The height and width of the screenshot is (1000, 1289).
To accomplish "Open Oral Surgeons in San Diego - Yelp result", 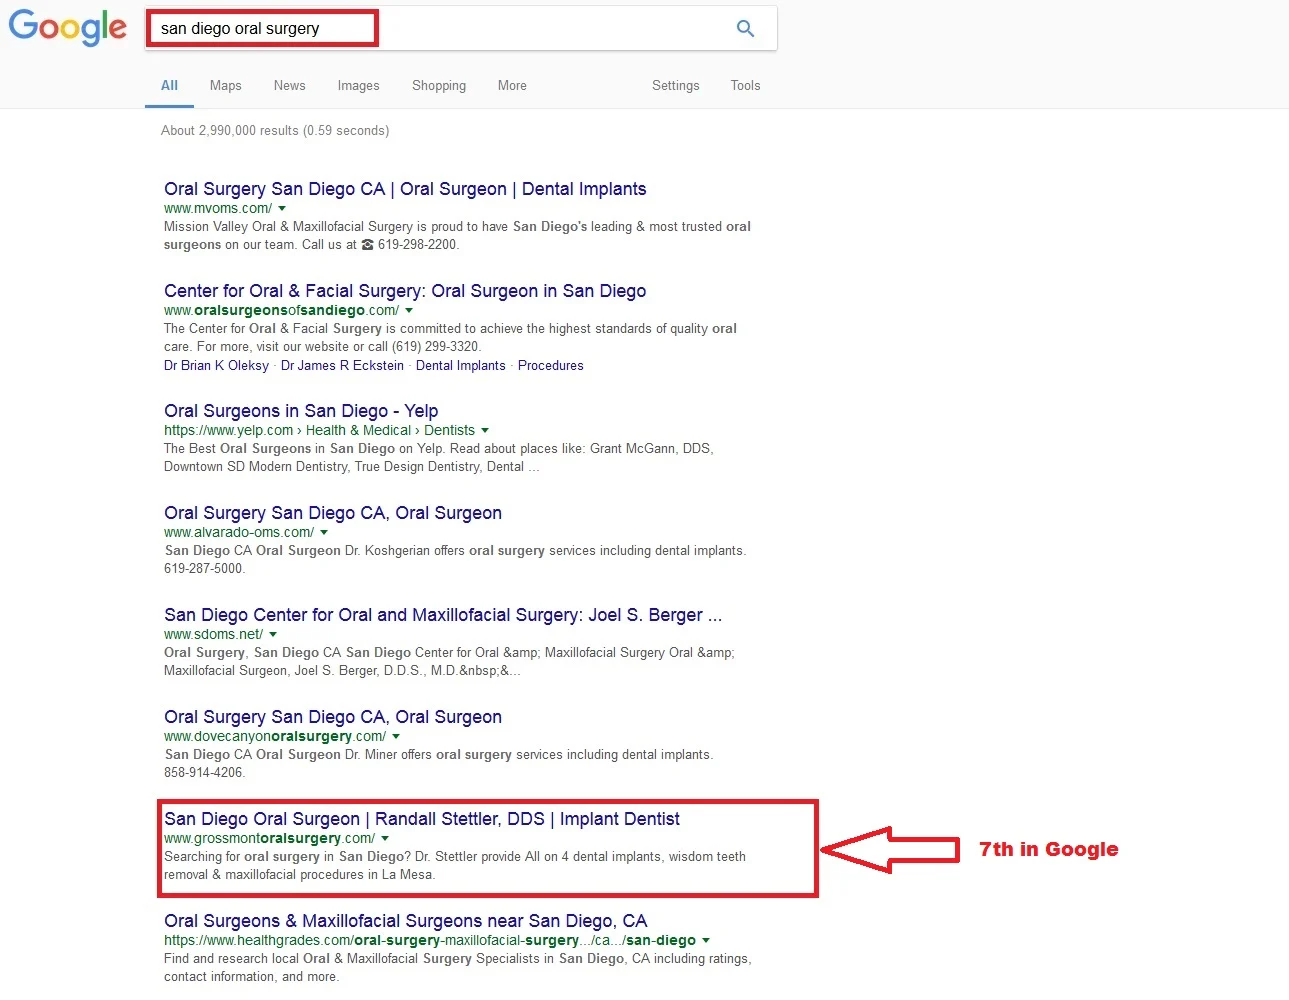I will [301, 411].
